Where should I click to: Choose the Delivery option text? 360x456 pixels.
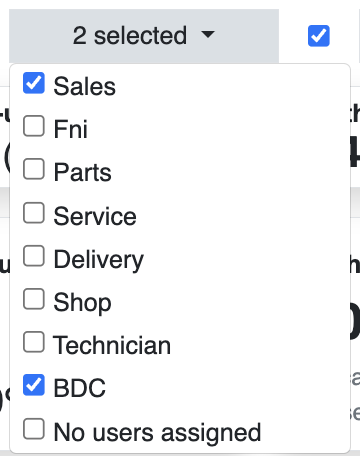pyautogui.click(x=99, y=260)
